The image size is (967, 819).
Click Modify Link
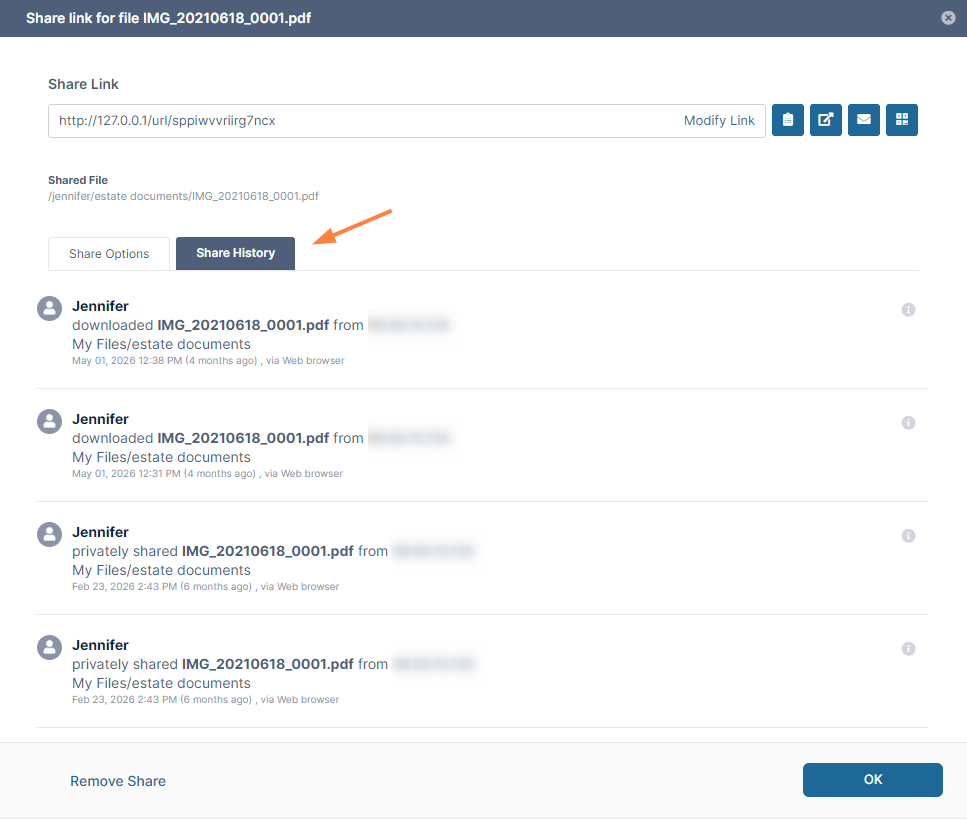click(719, 120)
